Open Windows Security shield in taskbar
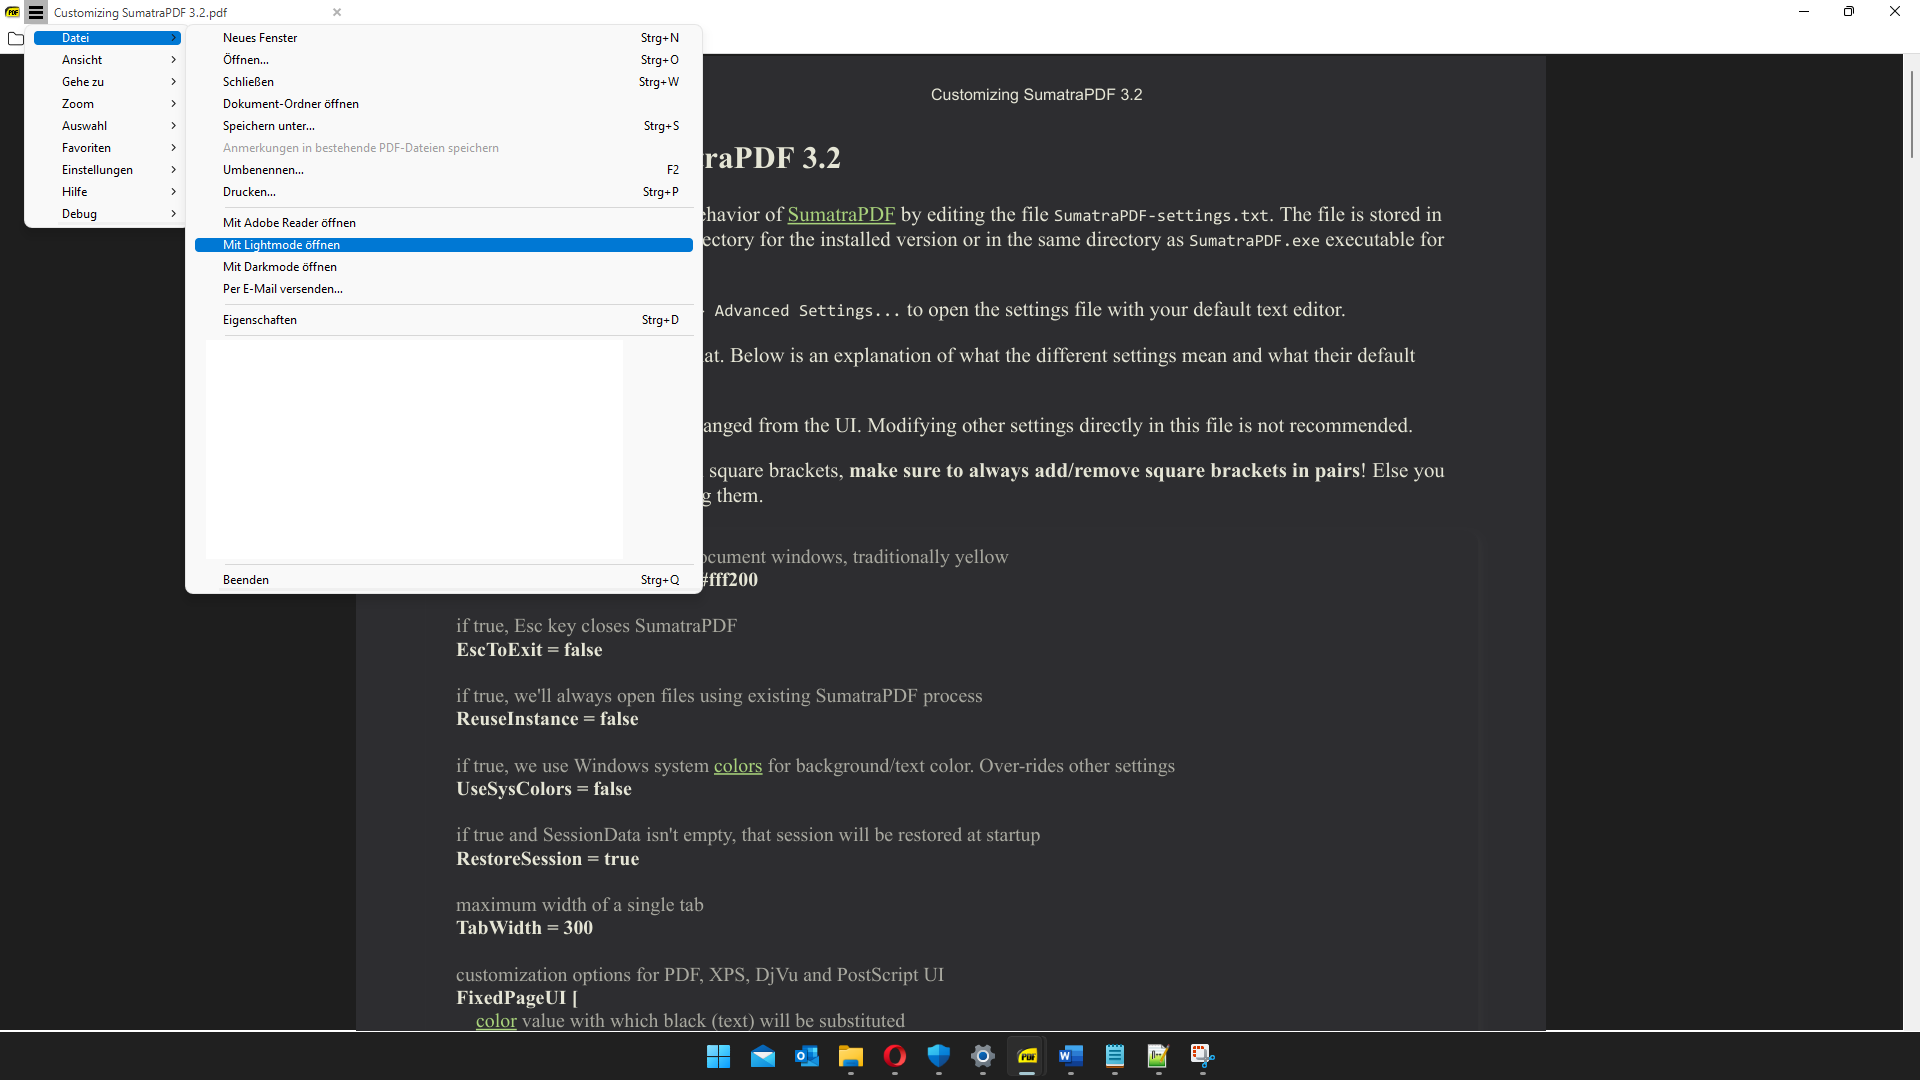 coord(939,1057)
